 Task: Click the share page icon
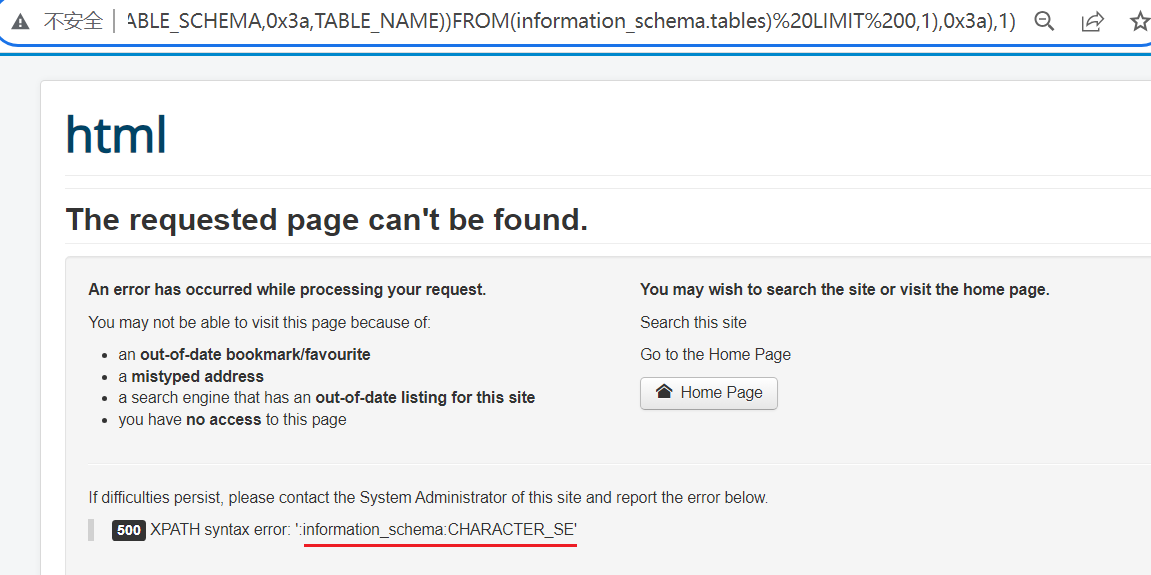[x=1093, y=22]
